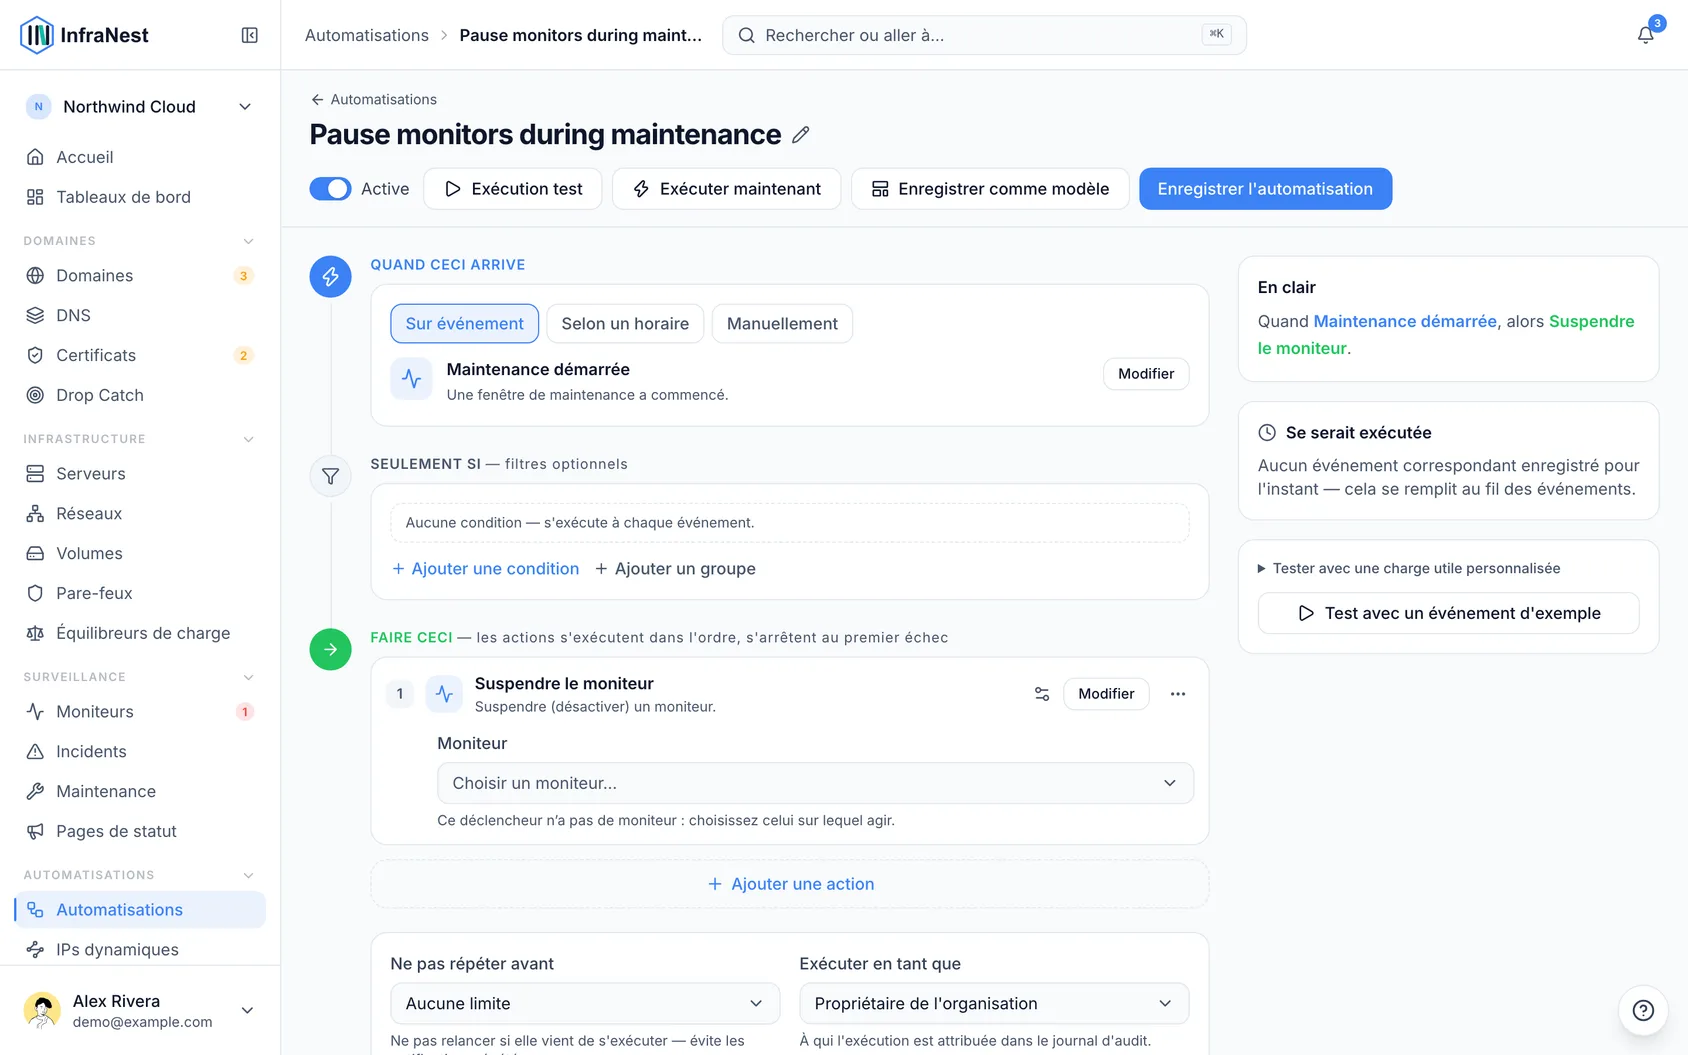The height and width of the screenshot is (1055, 1688).
Task: Open action settings sliders icon
Action: tap(1042, 694)
